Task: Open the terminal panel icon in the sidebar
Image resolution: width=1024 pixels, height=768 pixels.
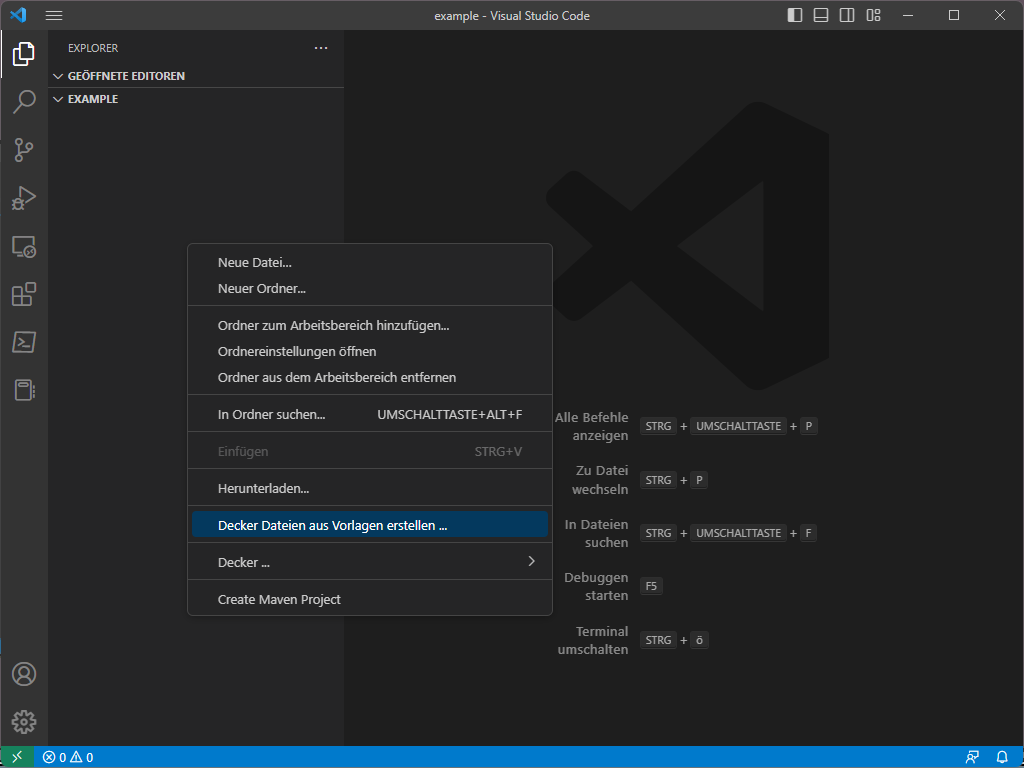Action: [x=24, y=342]
